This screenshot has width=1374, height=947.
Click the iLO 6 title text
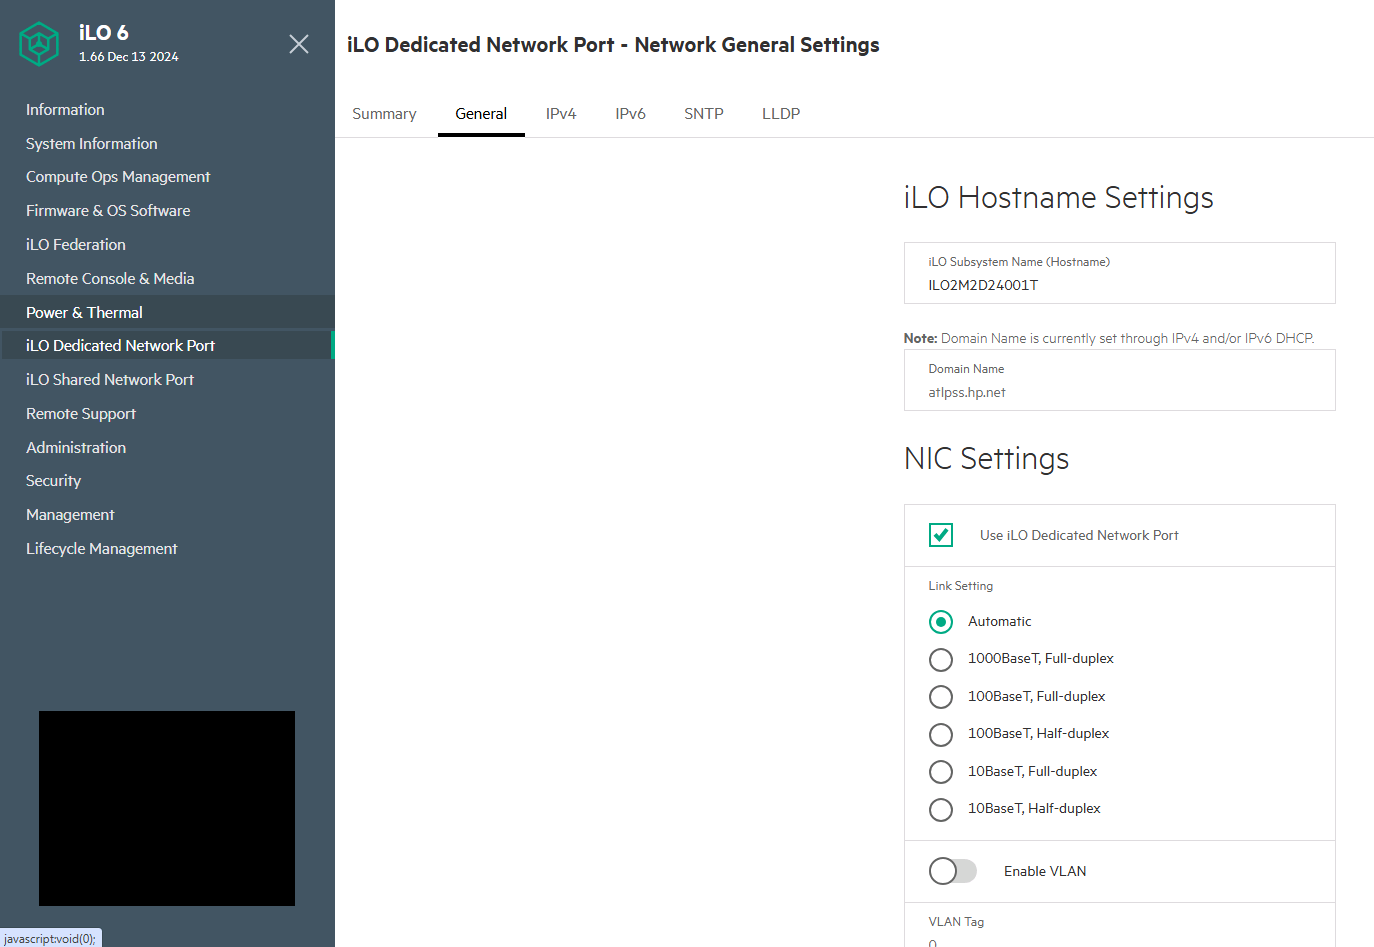104,33
